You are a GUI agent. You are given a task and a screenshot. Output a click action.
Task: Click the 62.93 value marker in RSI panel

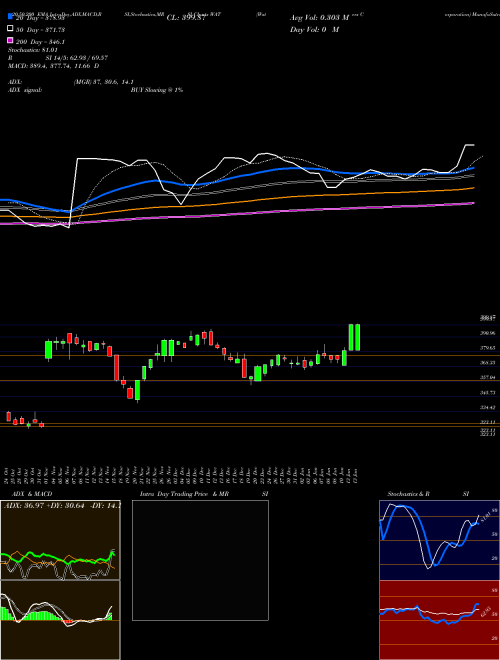[x=484, y=611]
